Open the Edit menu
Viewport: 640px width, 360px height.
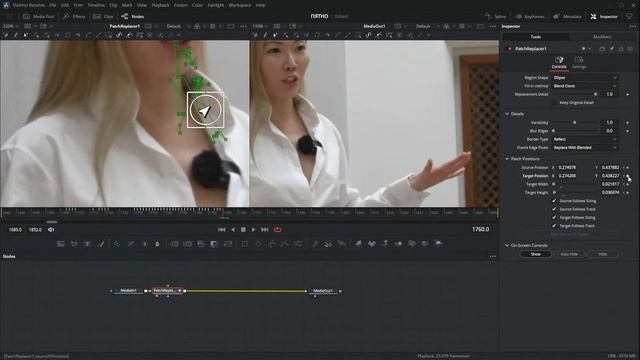pyautogui.click(x=65, y=5)
